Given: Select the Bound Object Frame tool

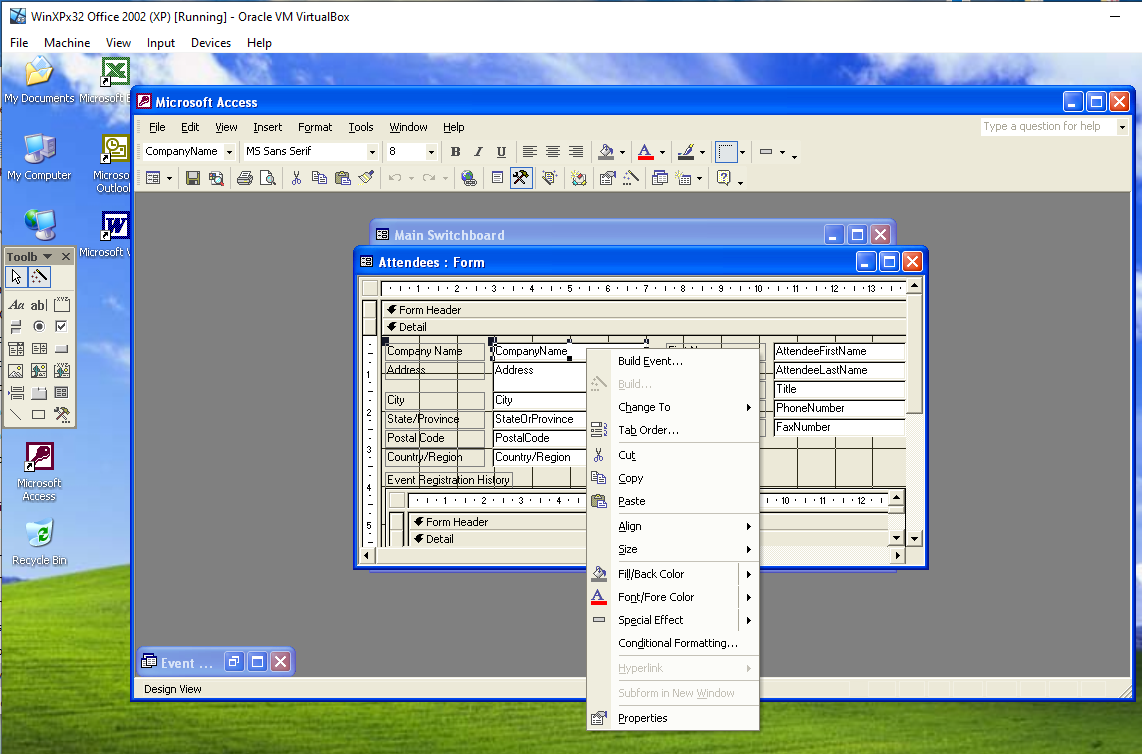Looking at the screenshot, I should click(62, 371).
